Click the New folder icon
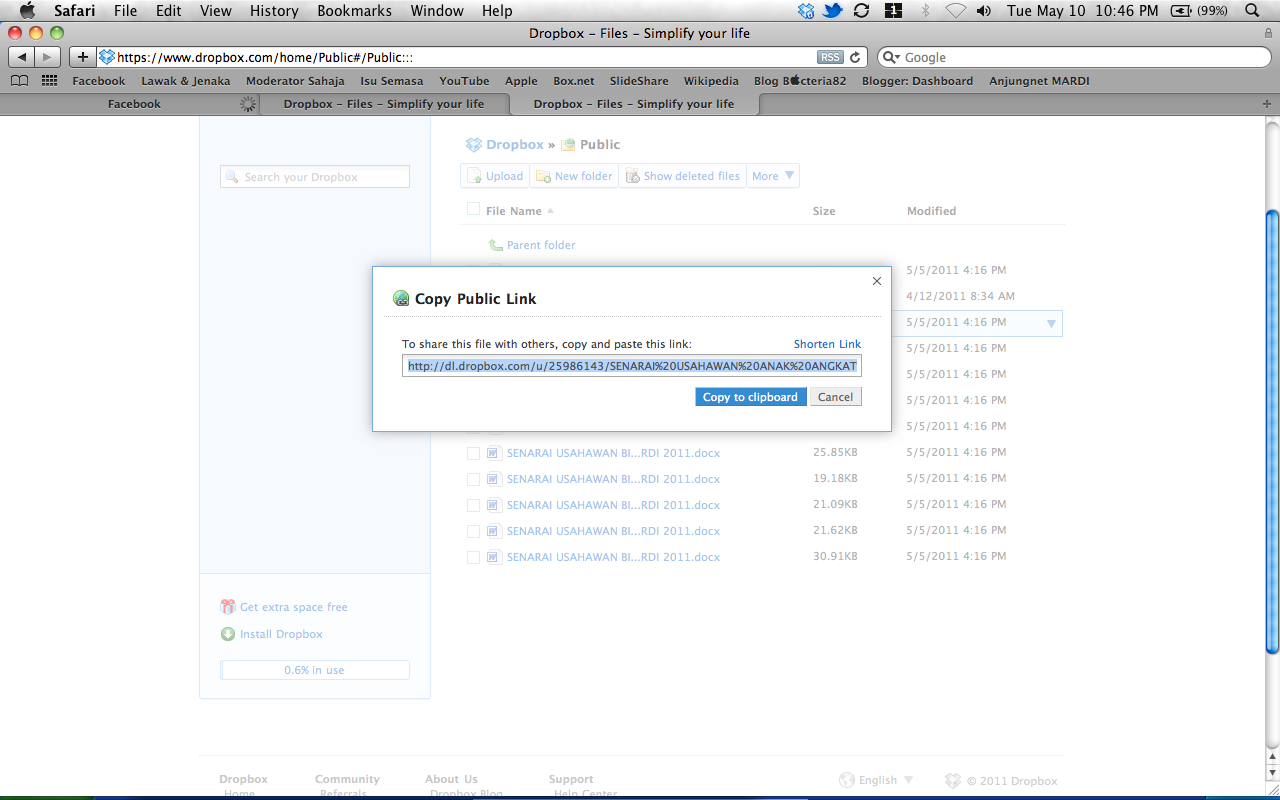1280x800 pixels. (x=543, y=176)
